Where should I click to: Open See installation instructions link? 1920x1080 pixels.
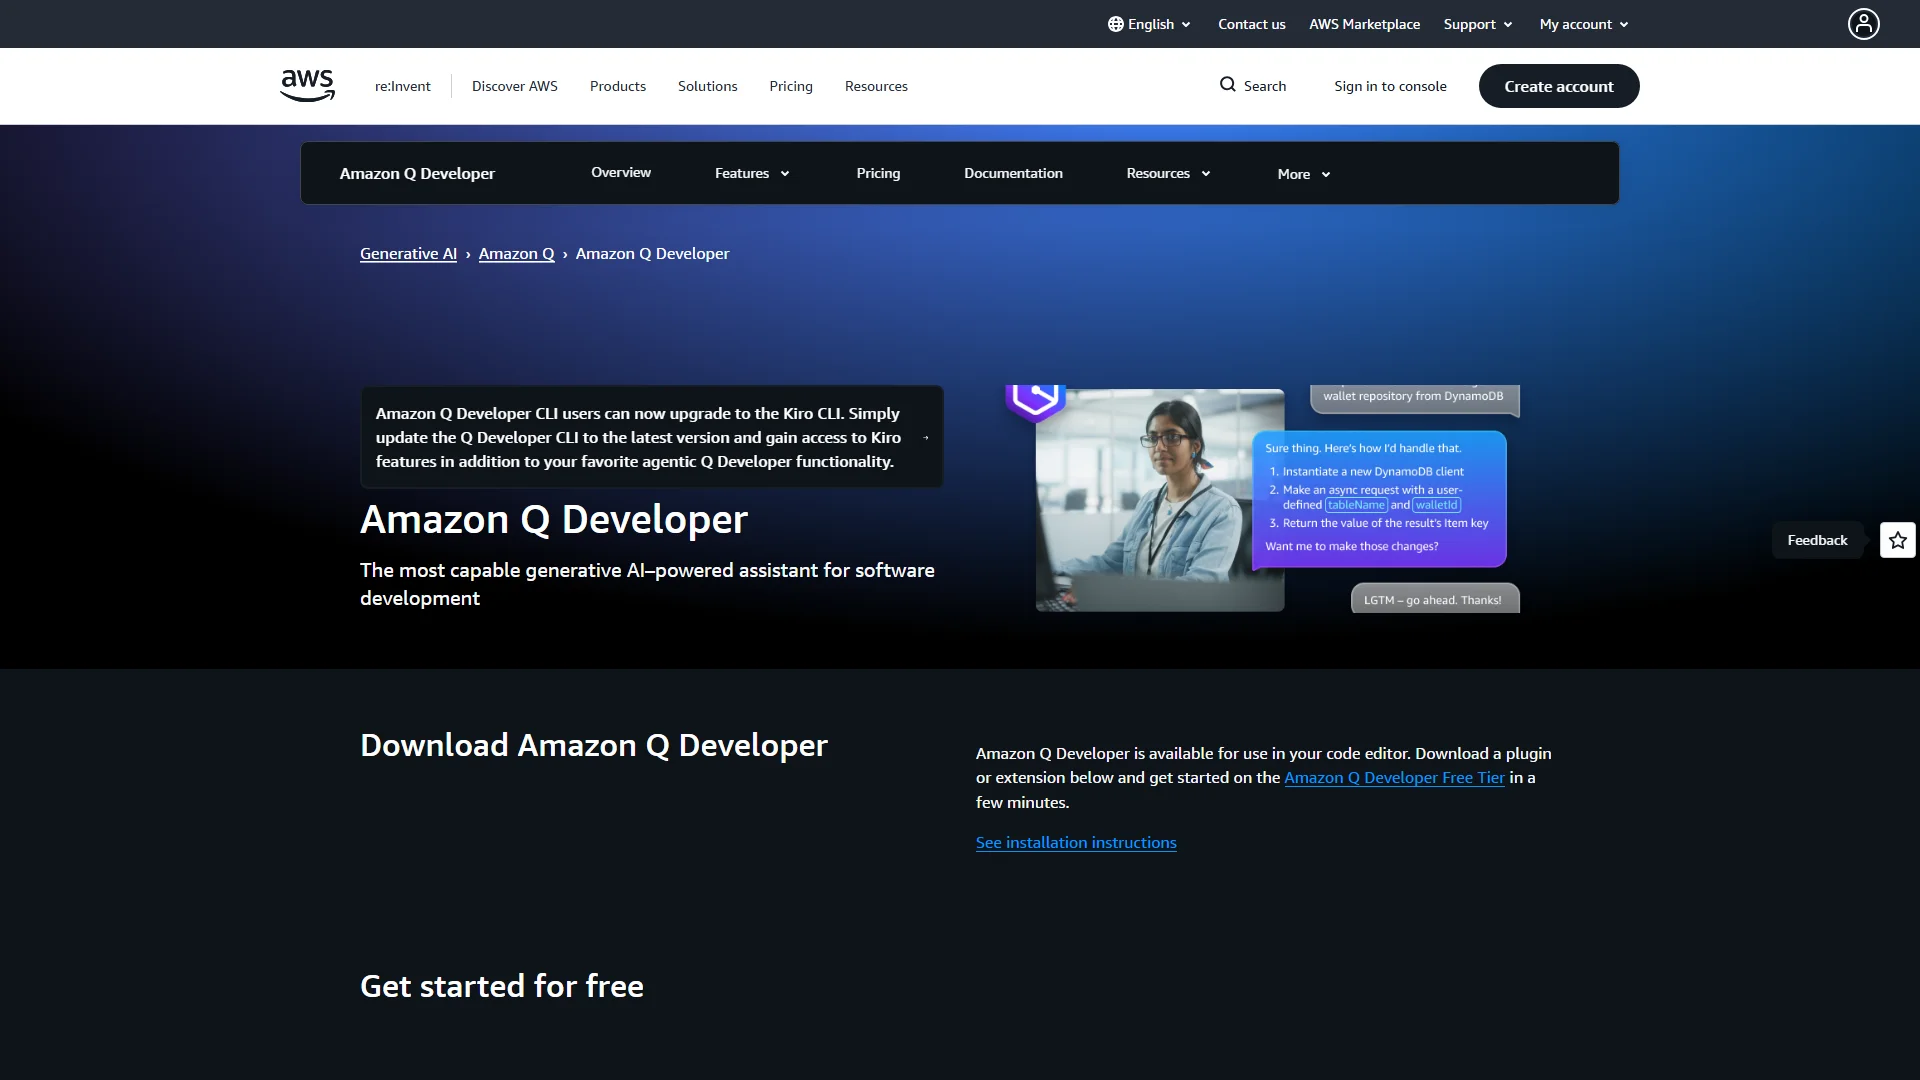pyautogui.click(x=1076, y=842)
